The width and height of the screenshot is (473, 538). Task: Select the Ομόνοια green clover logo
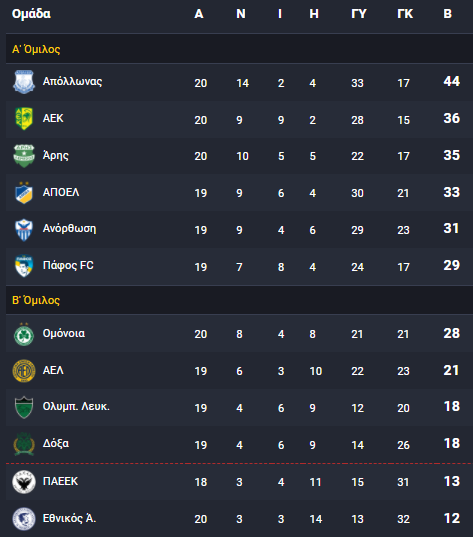24,334
